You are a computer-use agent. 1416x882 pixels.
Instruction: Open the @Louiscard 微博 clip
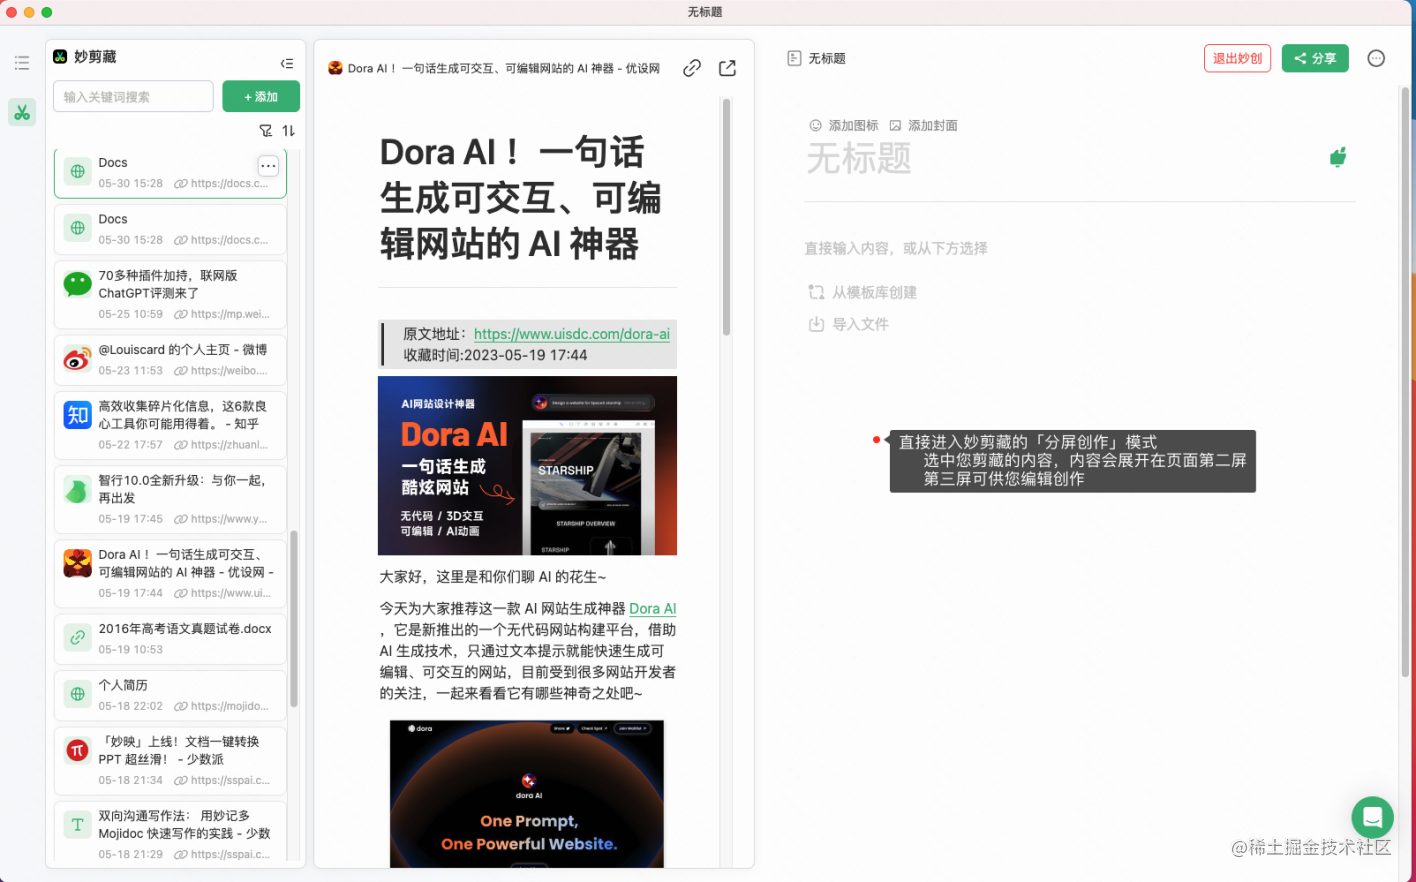pyautogui.click(x=170, y=360)
